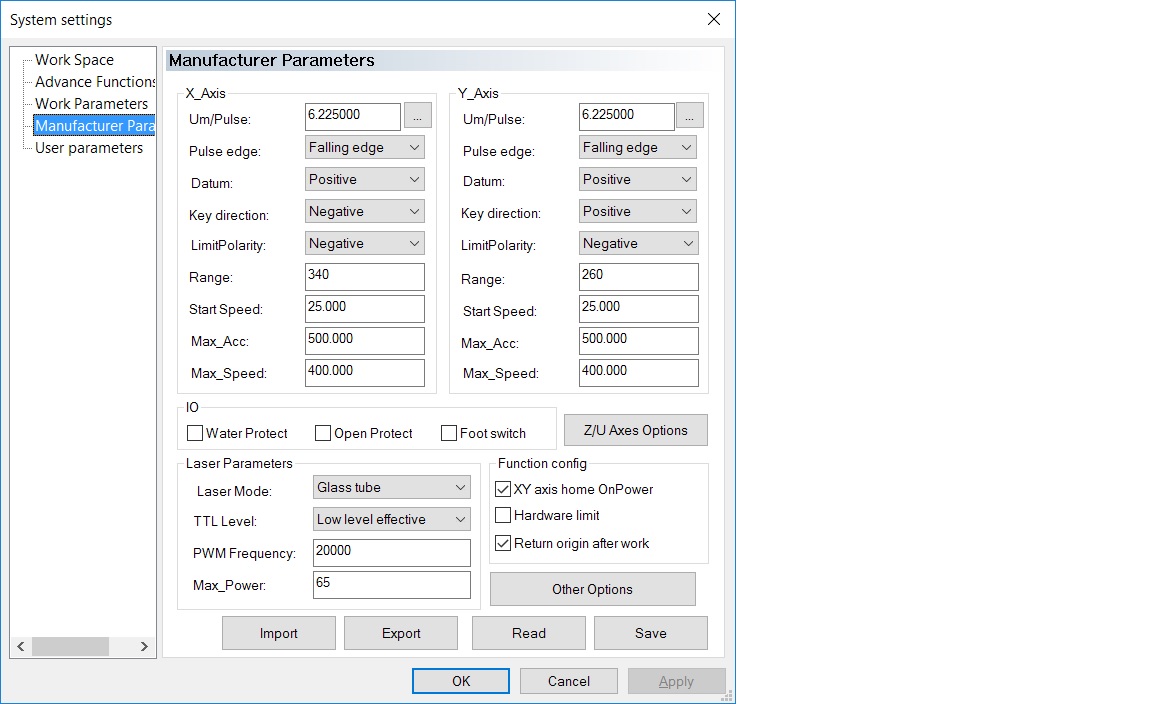Select Work Parameters in the tree
The width and height of the screenshot is (1152, 704).
pyautogui.click(x=91, y=104)
